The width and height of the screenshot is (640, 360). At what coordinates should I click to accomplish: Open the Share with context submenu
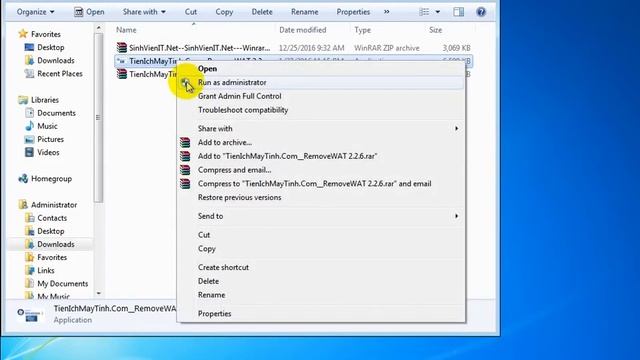point(321,129)
